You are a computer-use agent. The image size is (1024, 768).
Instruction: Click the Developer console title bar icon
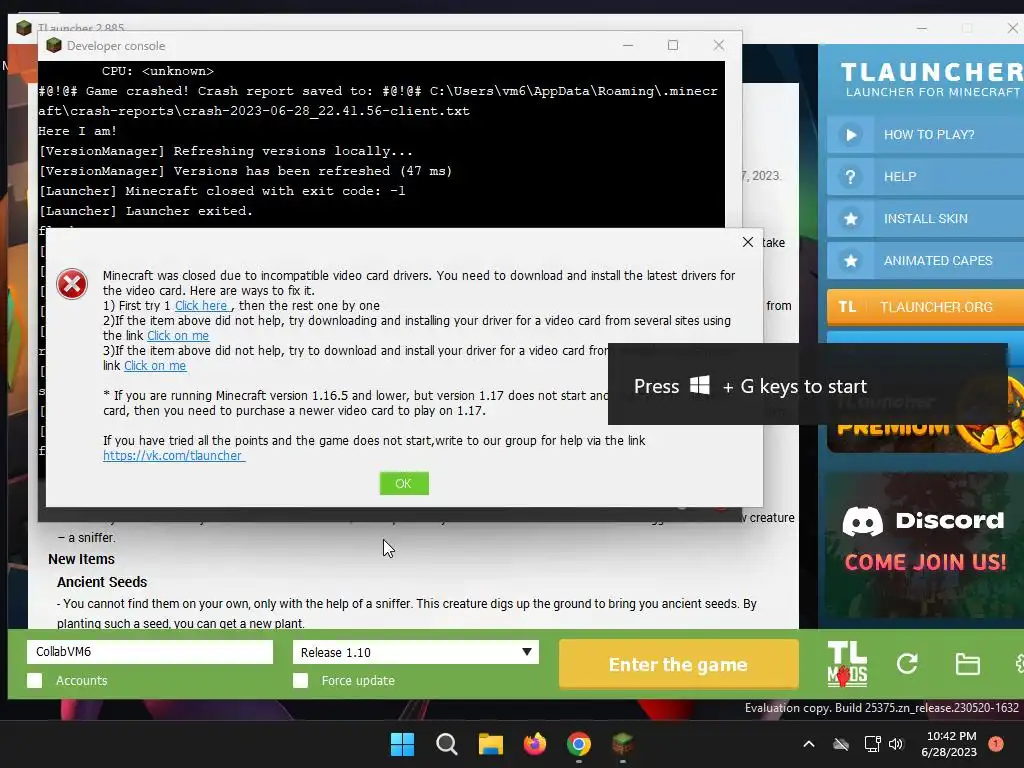pos(54,45)
